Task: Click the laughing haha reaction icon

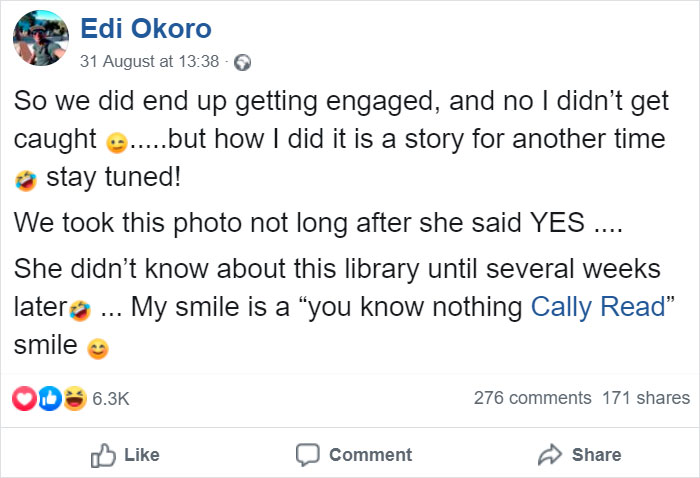Action: [73, 398]
